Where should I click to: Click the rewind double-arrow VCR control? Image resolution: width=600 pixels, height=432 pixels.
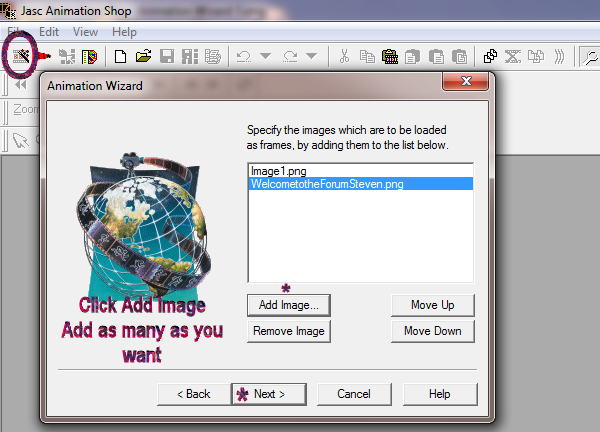21,85
